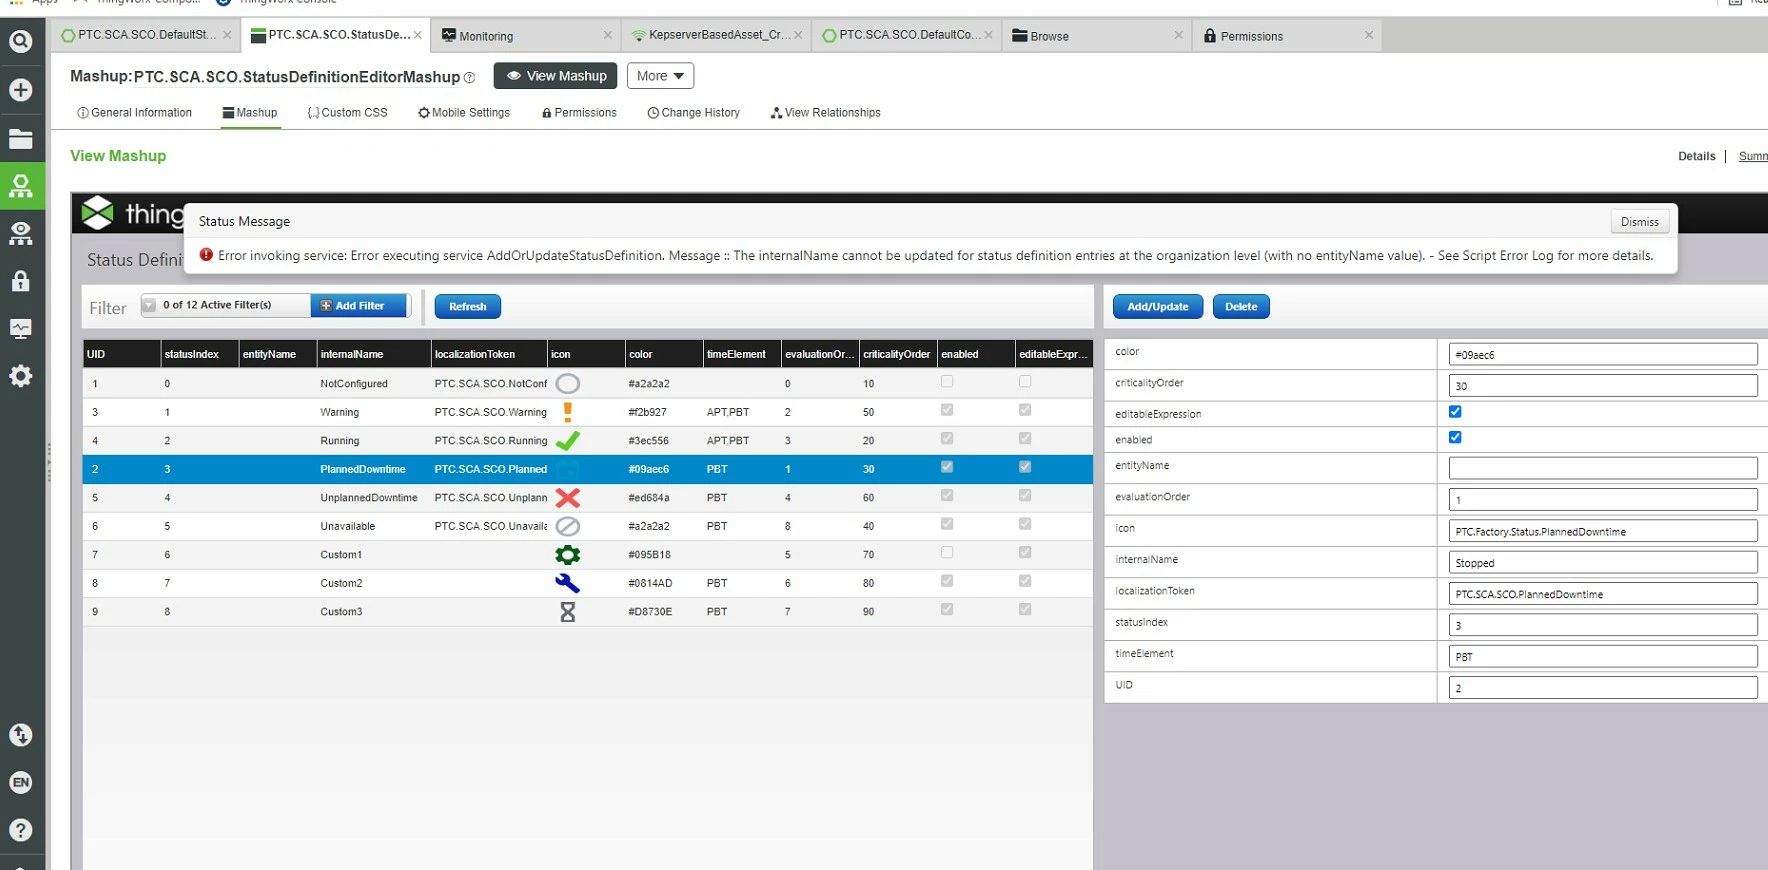The height and width of the screenshot is (870, 1768).
Task: Toggle enabled checkbox for Unavailable row
Action: (x=947, y=524)
